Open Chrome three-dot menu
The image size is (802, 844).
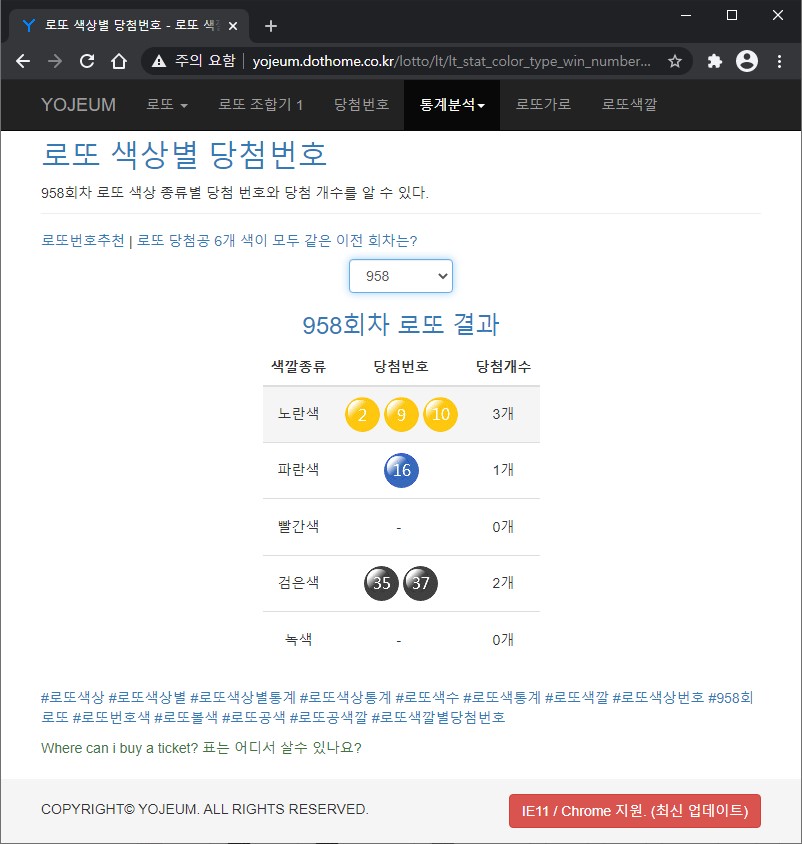(x=779, y=61)
